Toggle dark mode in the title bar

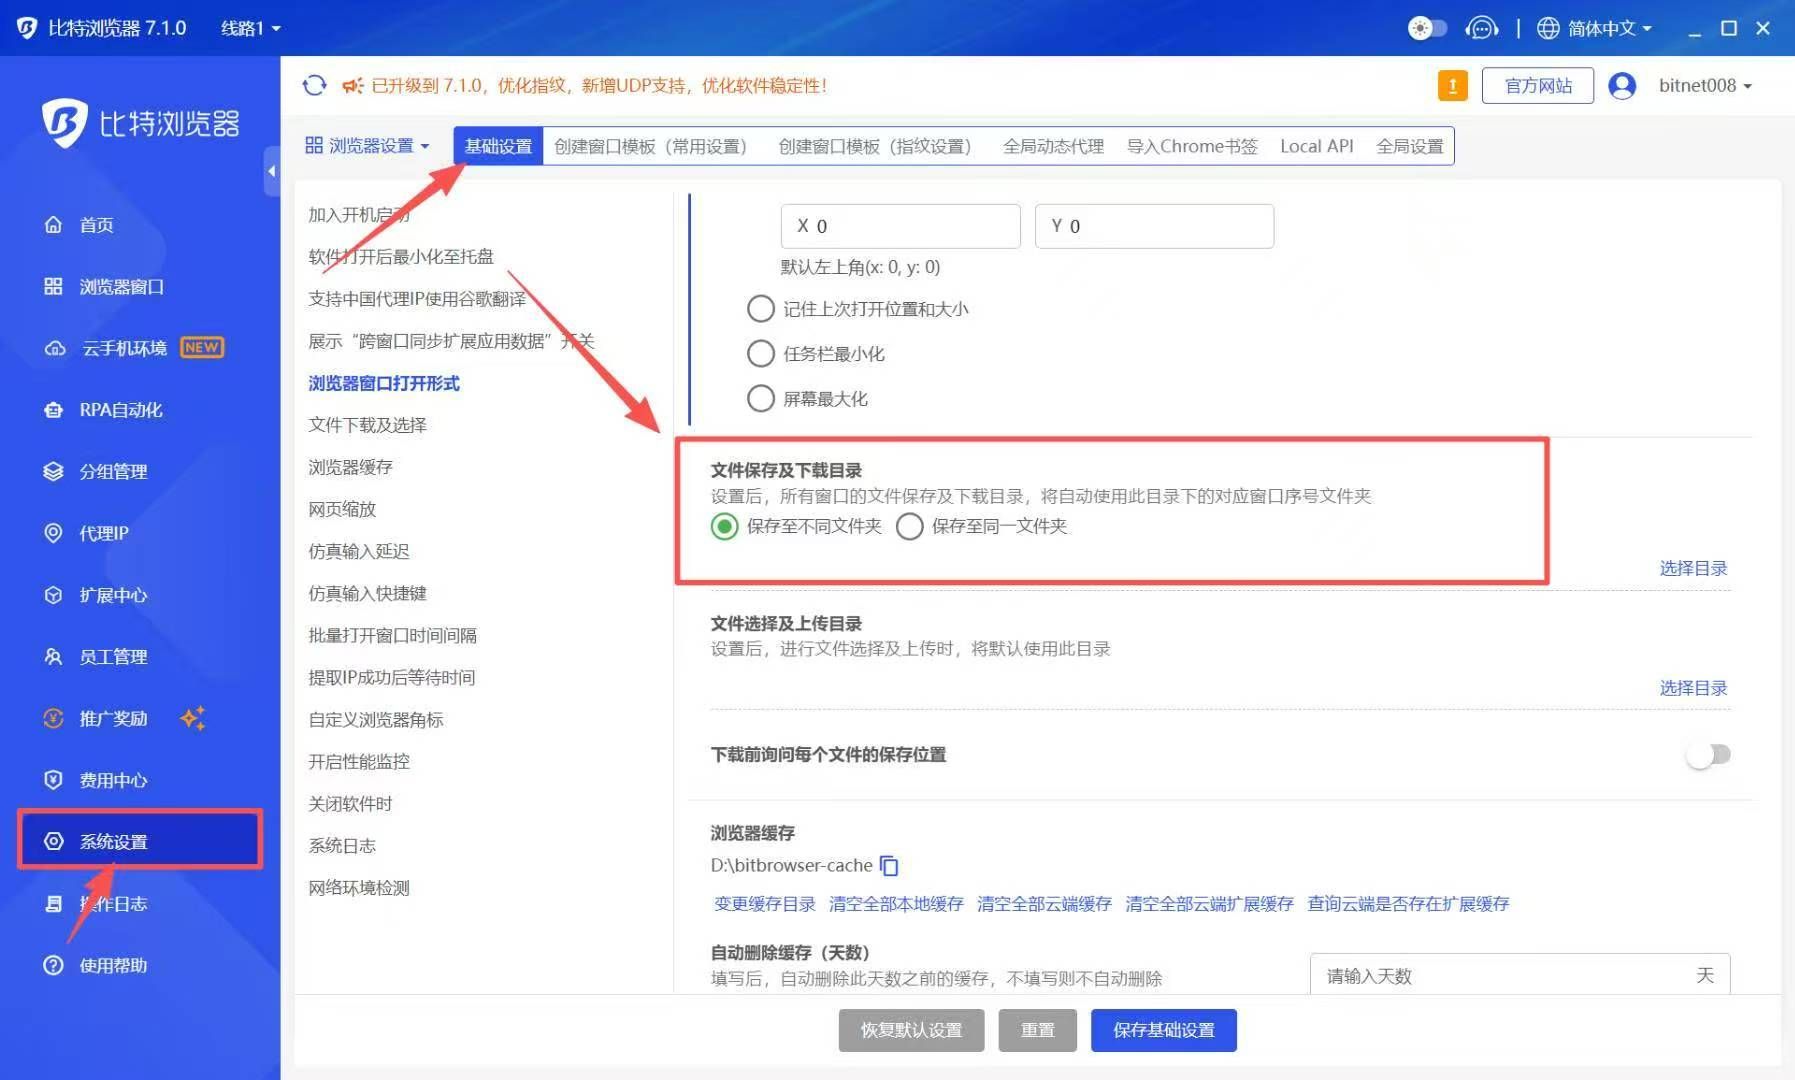1427,27
